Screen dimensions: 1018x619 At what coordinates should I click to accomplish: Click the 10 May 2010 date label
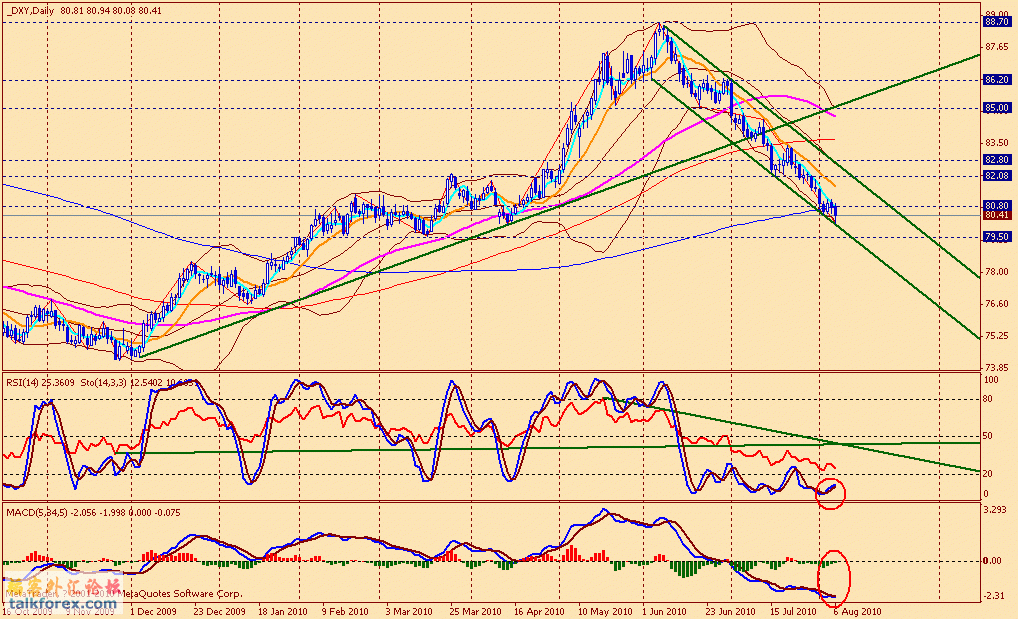(x=605, y=612)
